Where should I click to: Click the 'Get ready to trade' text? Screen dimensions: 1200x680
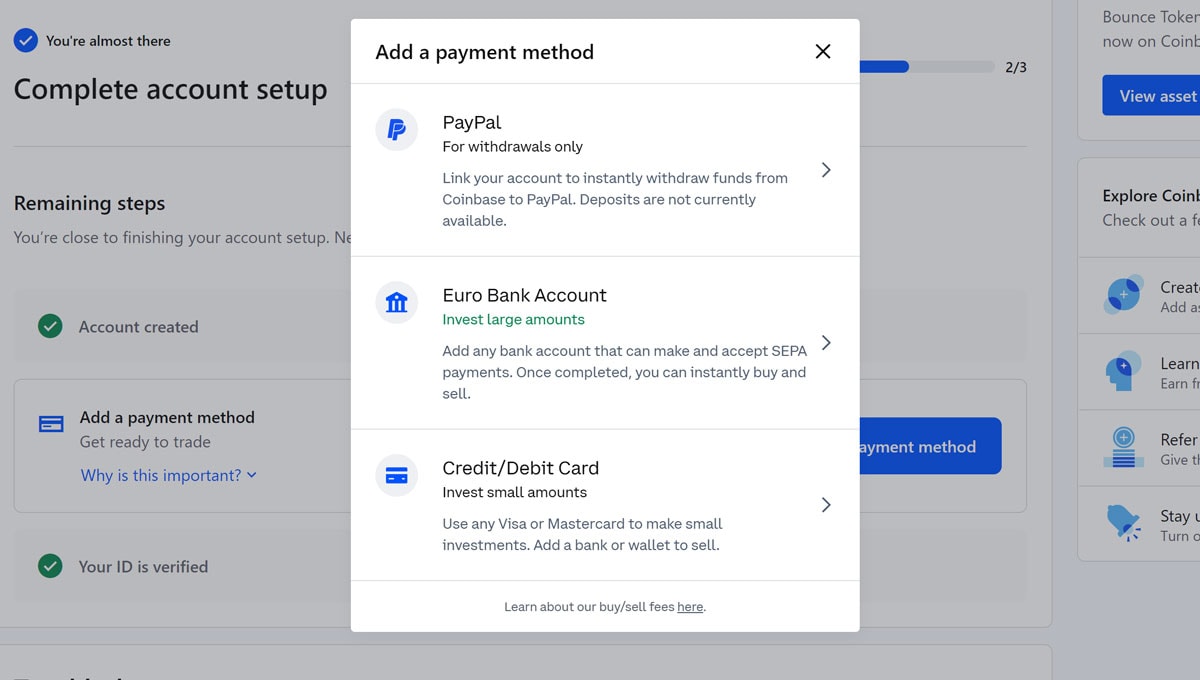pos(145,442)
